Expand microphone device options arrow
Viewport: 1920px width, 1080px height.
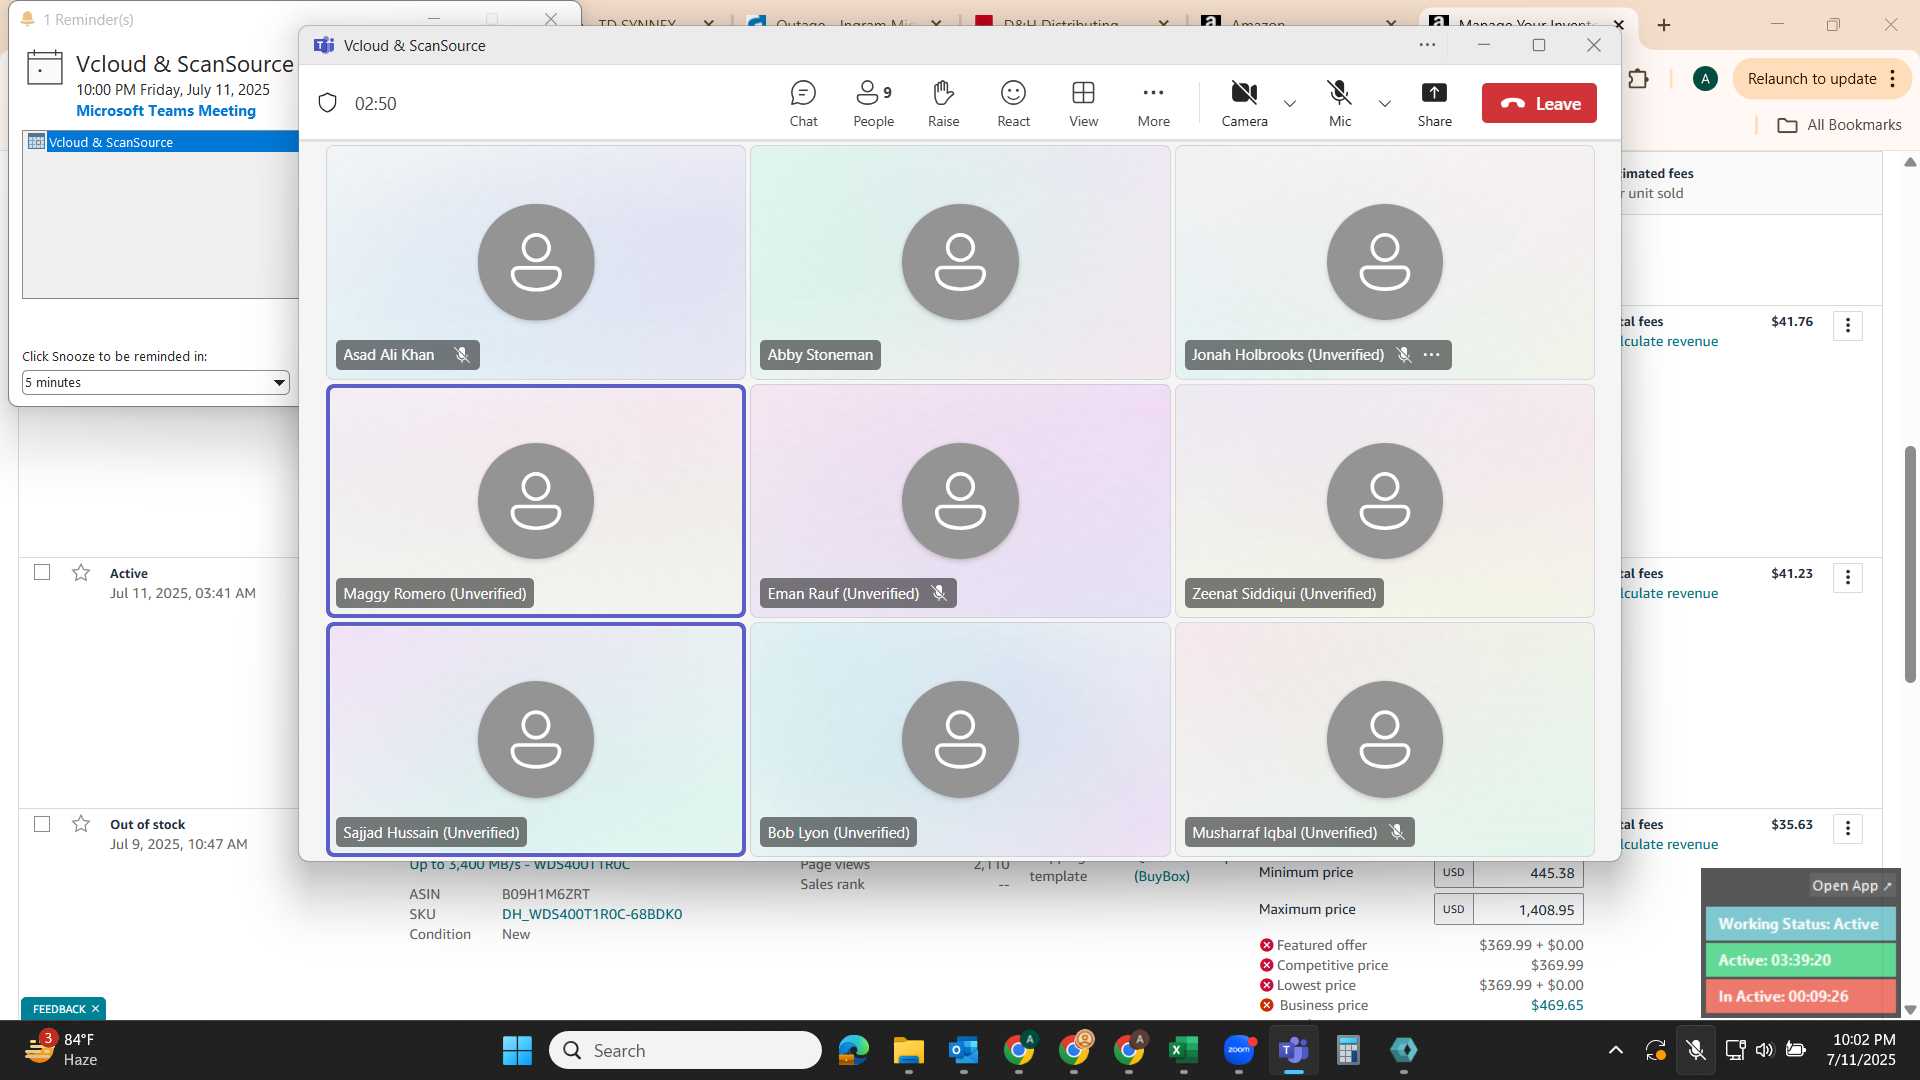coord(1384,103)
